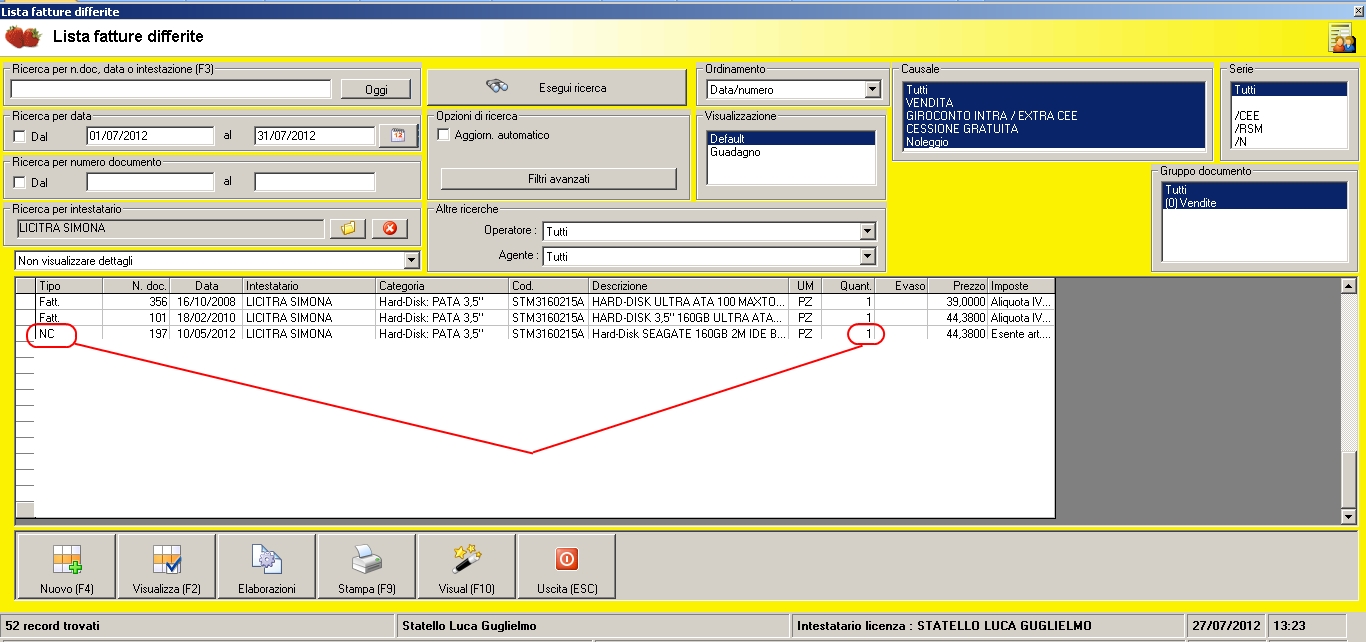Click the table scrollbar up arrow
Screen dimensions: 1366x642
point(1349,286)
